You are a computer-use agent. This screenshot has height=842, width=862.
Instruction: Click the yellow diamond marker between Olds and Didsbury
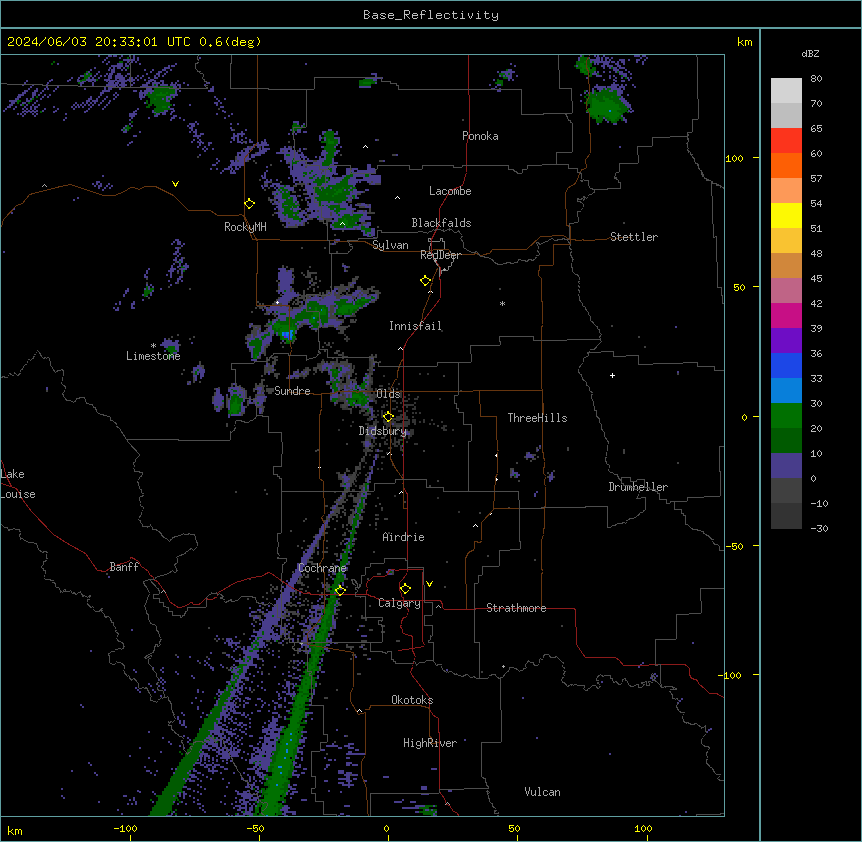click(388, 417)
